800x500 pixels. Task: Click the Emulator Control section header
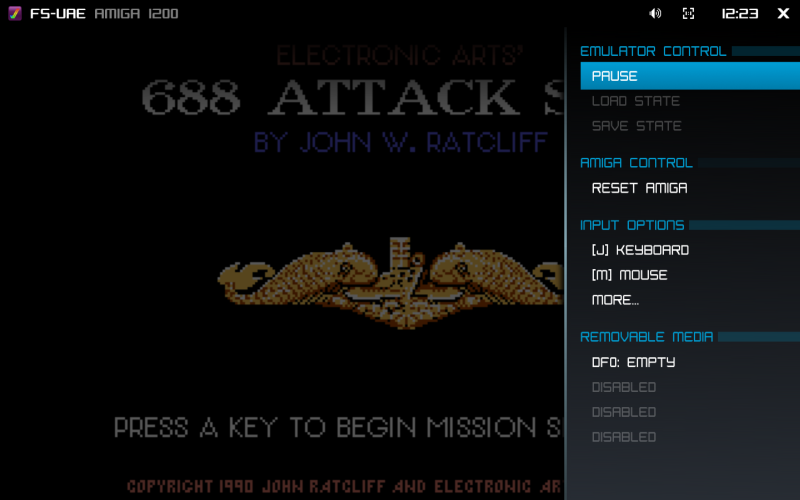coord(653,51)
